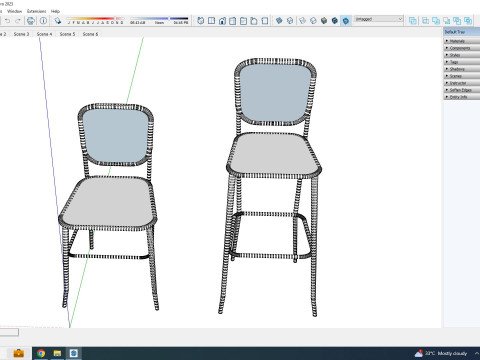Screen dimensions: 480x360
Task: Expand the Styles tray panel
Action: pos(462,55)
